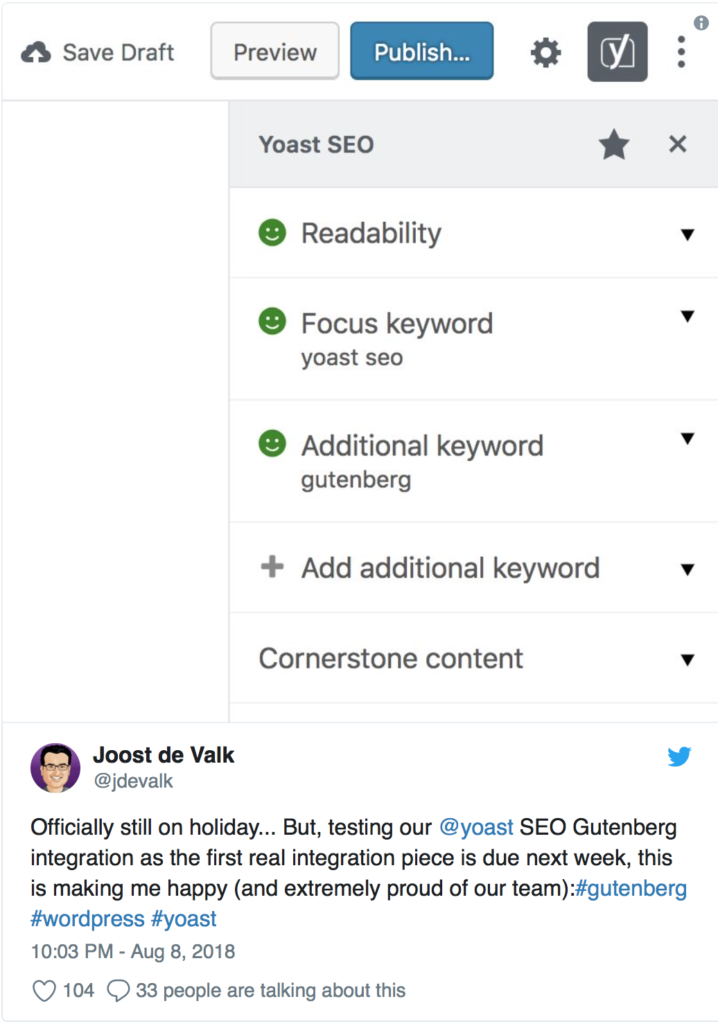Click the cloud Save Draft icon
Screen dimensions: 718x1024
36,52
